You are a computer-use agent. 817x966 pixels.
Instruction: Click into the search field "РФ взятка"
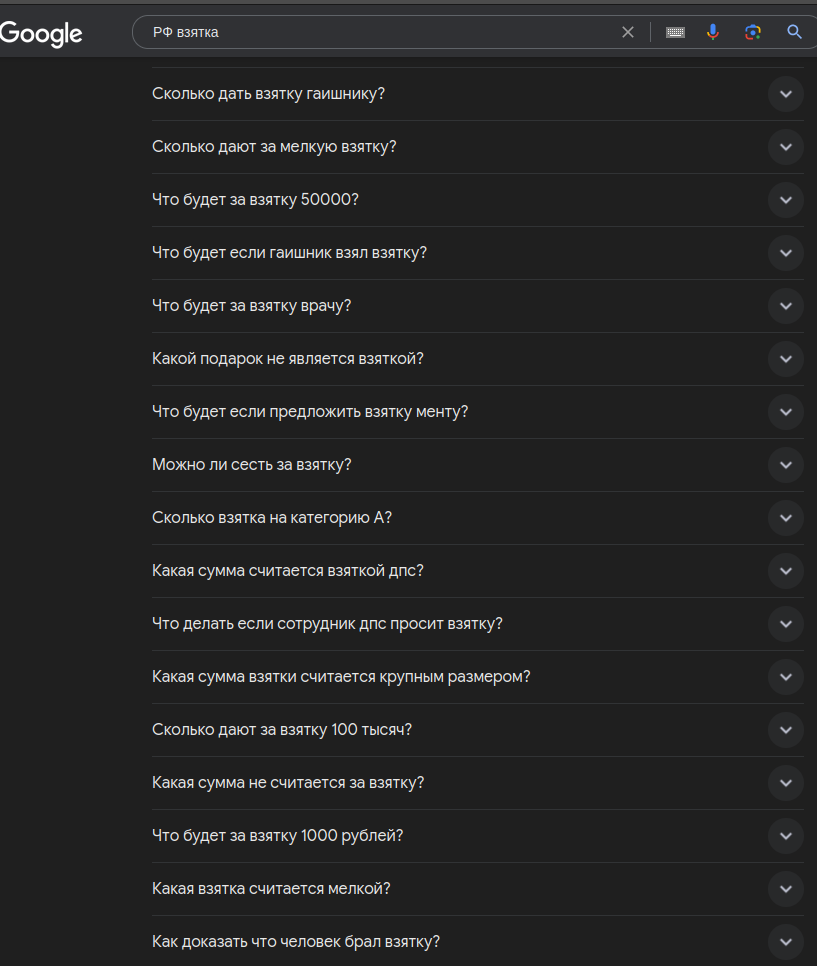point(380,32)
